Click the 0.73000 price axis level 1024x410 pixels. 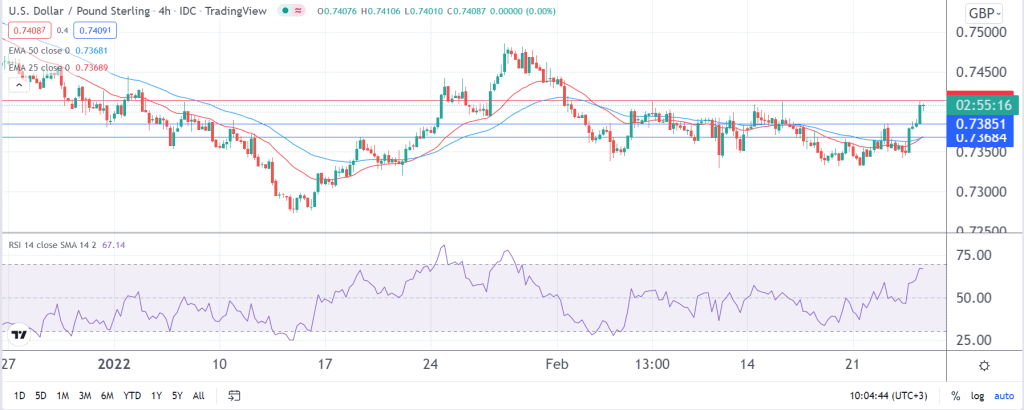point(983,192)
